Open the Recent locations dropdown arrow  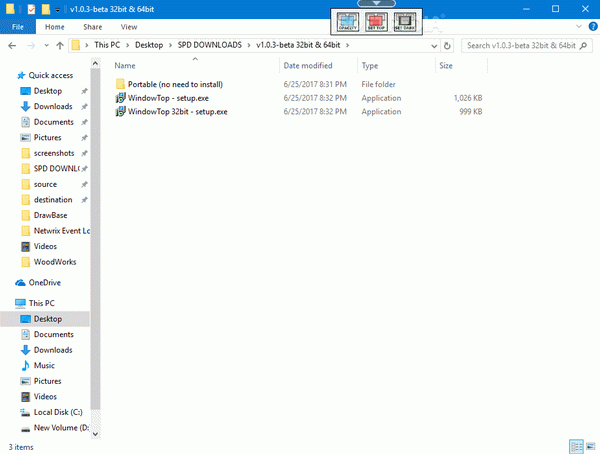pos(46,46)
